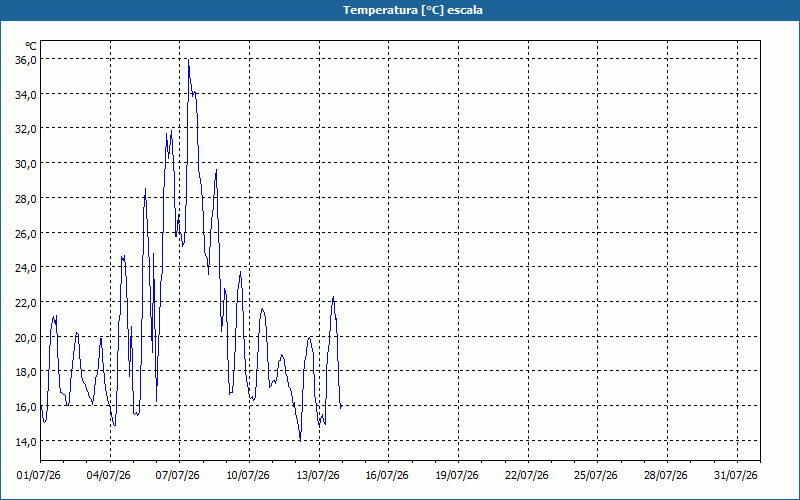This screenshot has width=800, height=500.
Task: Click the 31/07/26 date label
Action: click(735, 476)
